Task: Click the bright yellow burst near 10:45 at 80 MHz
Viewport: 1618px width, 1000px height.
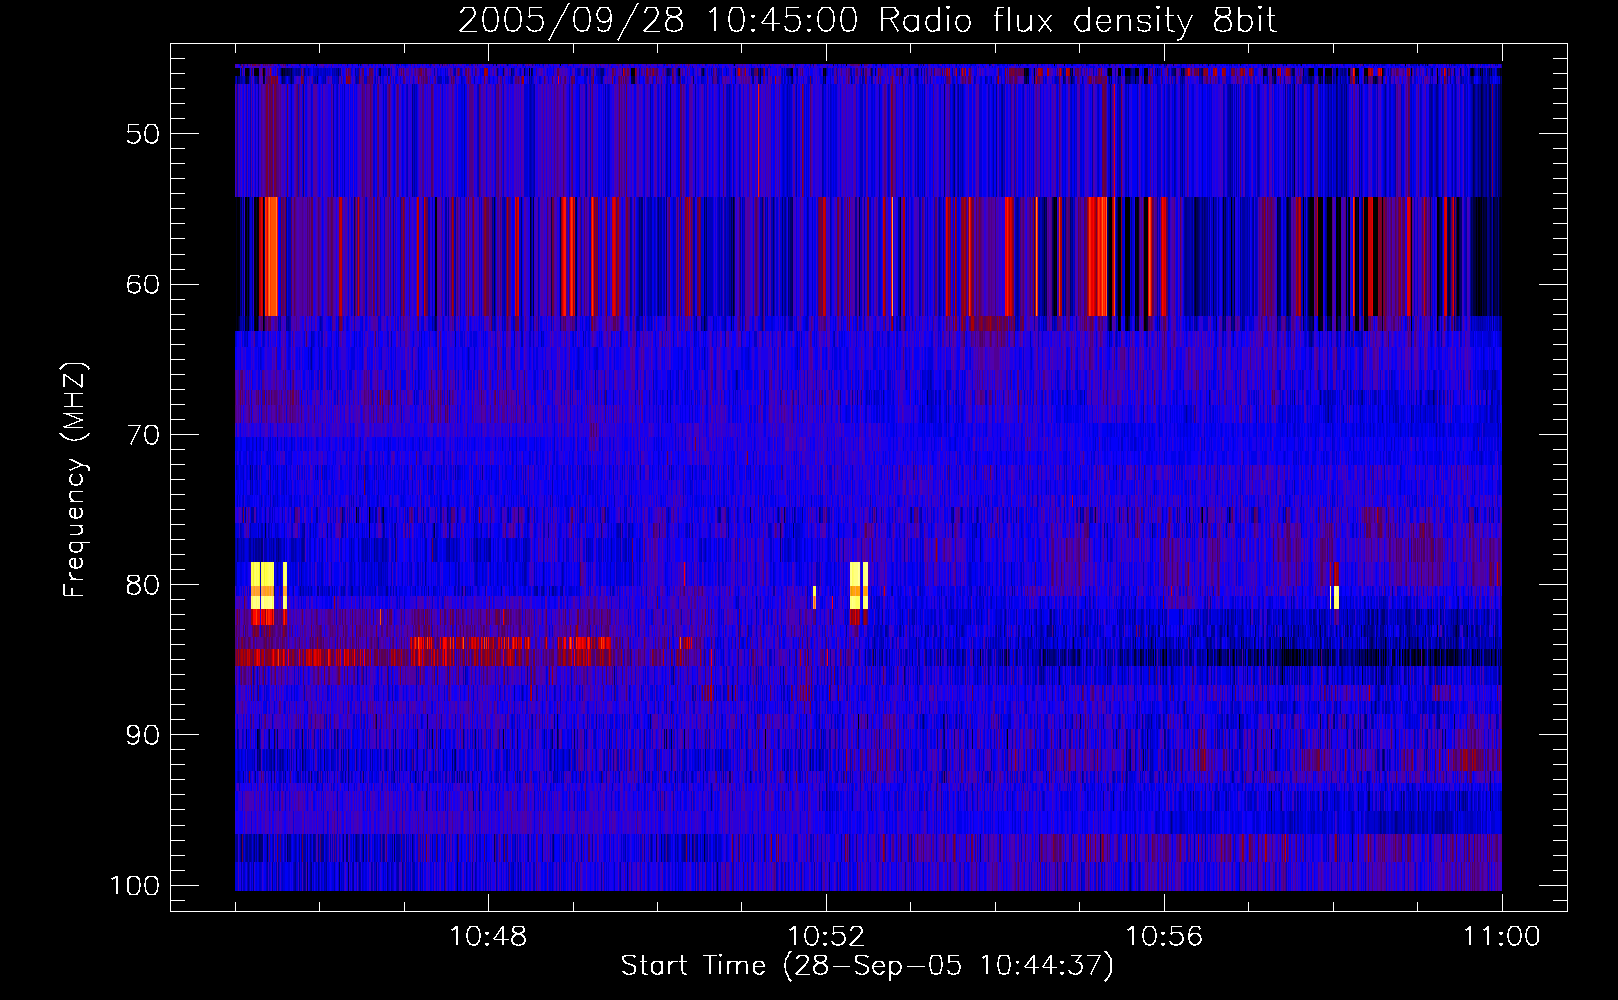Action: pyautogui.click(x=262, y=585)
